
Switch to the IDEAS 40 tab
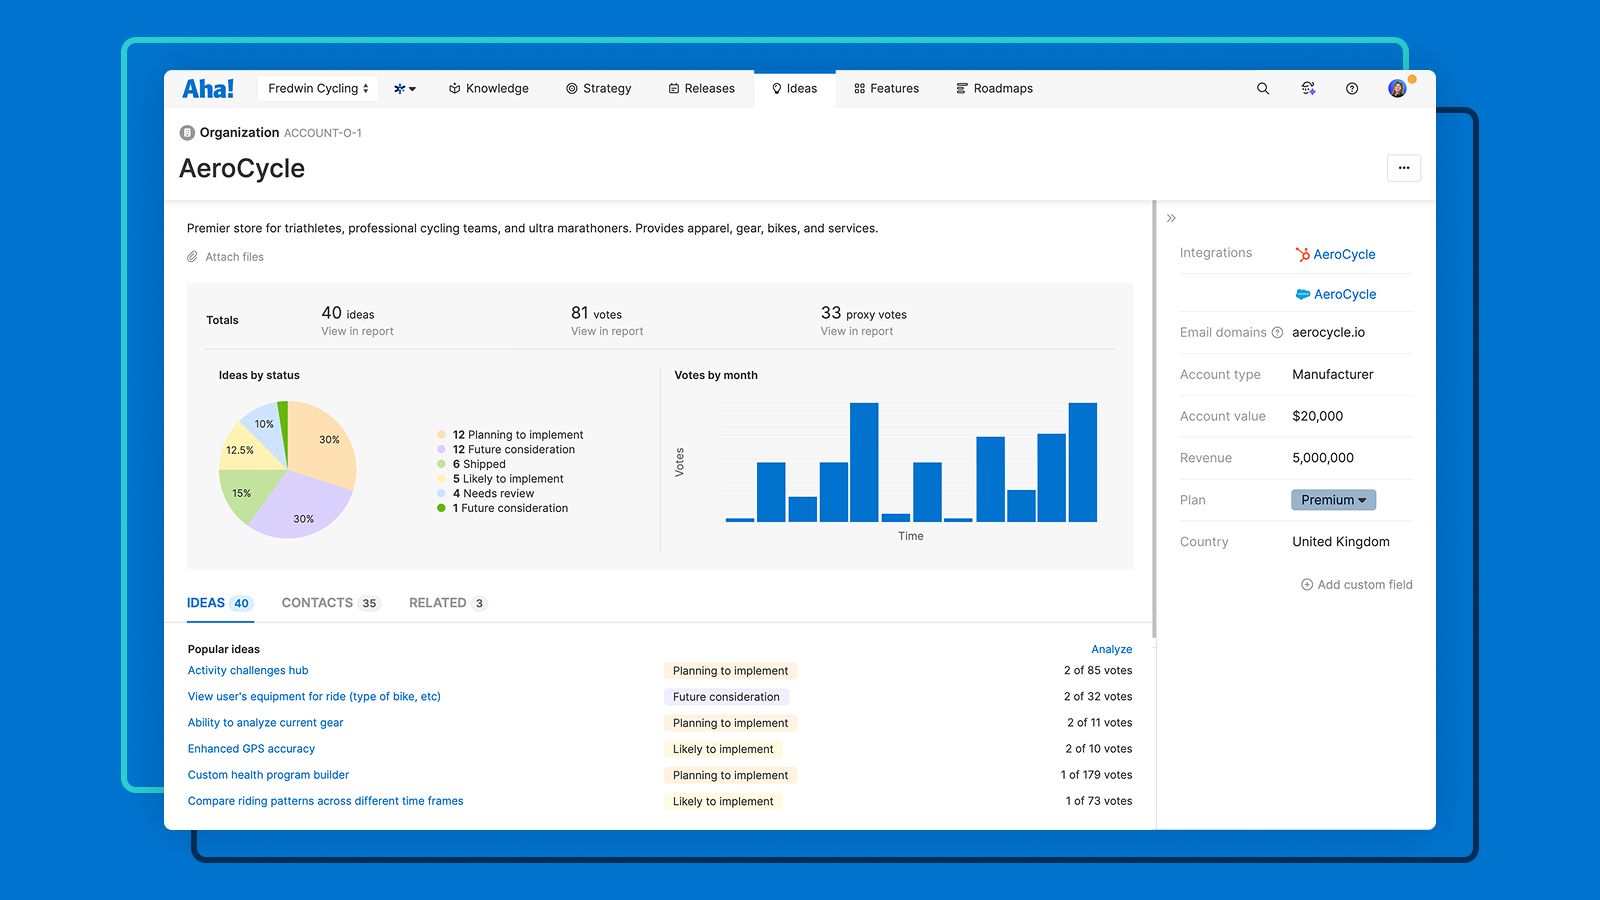click(x=220, y=603)
